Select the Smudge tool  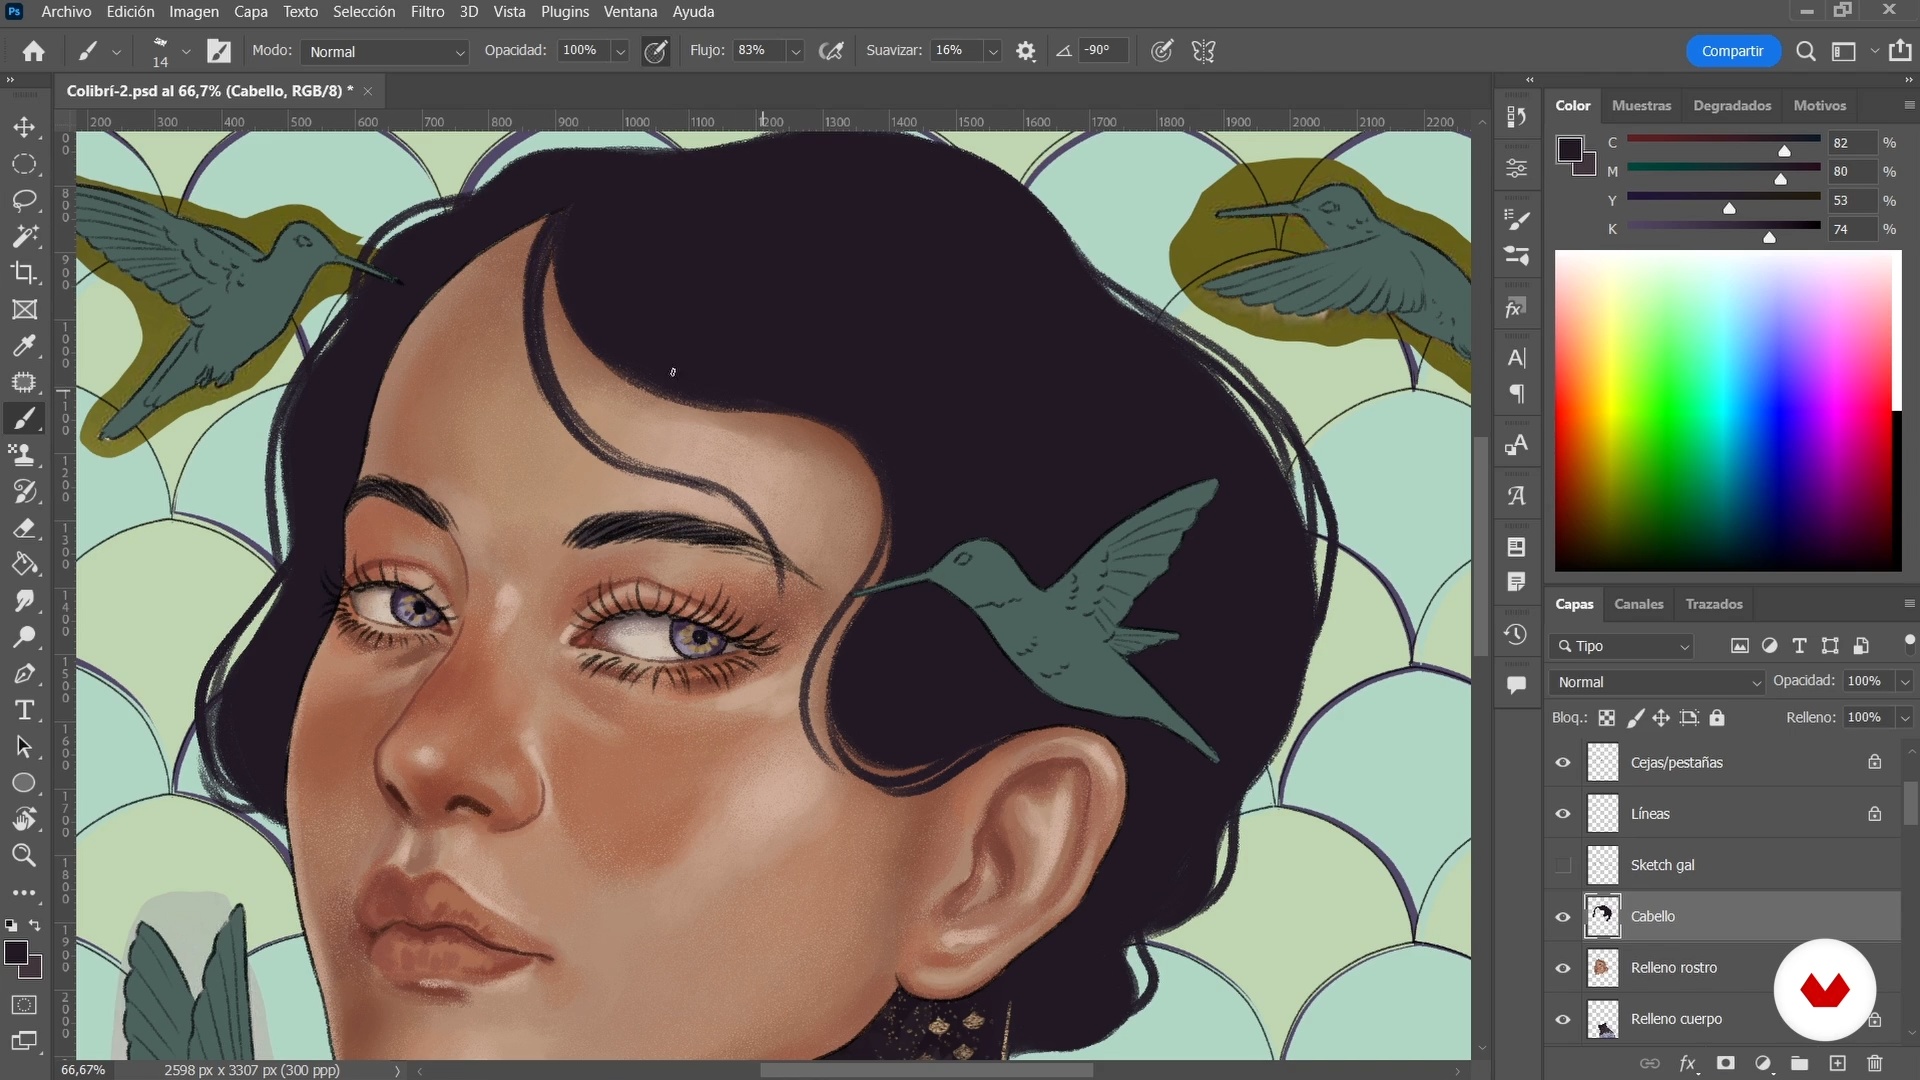(x=24, y=601)
